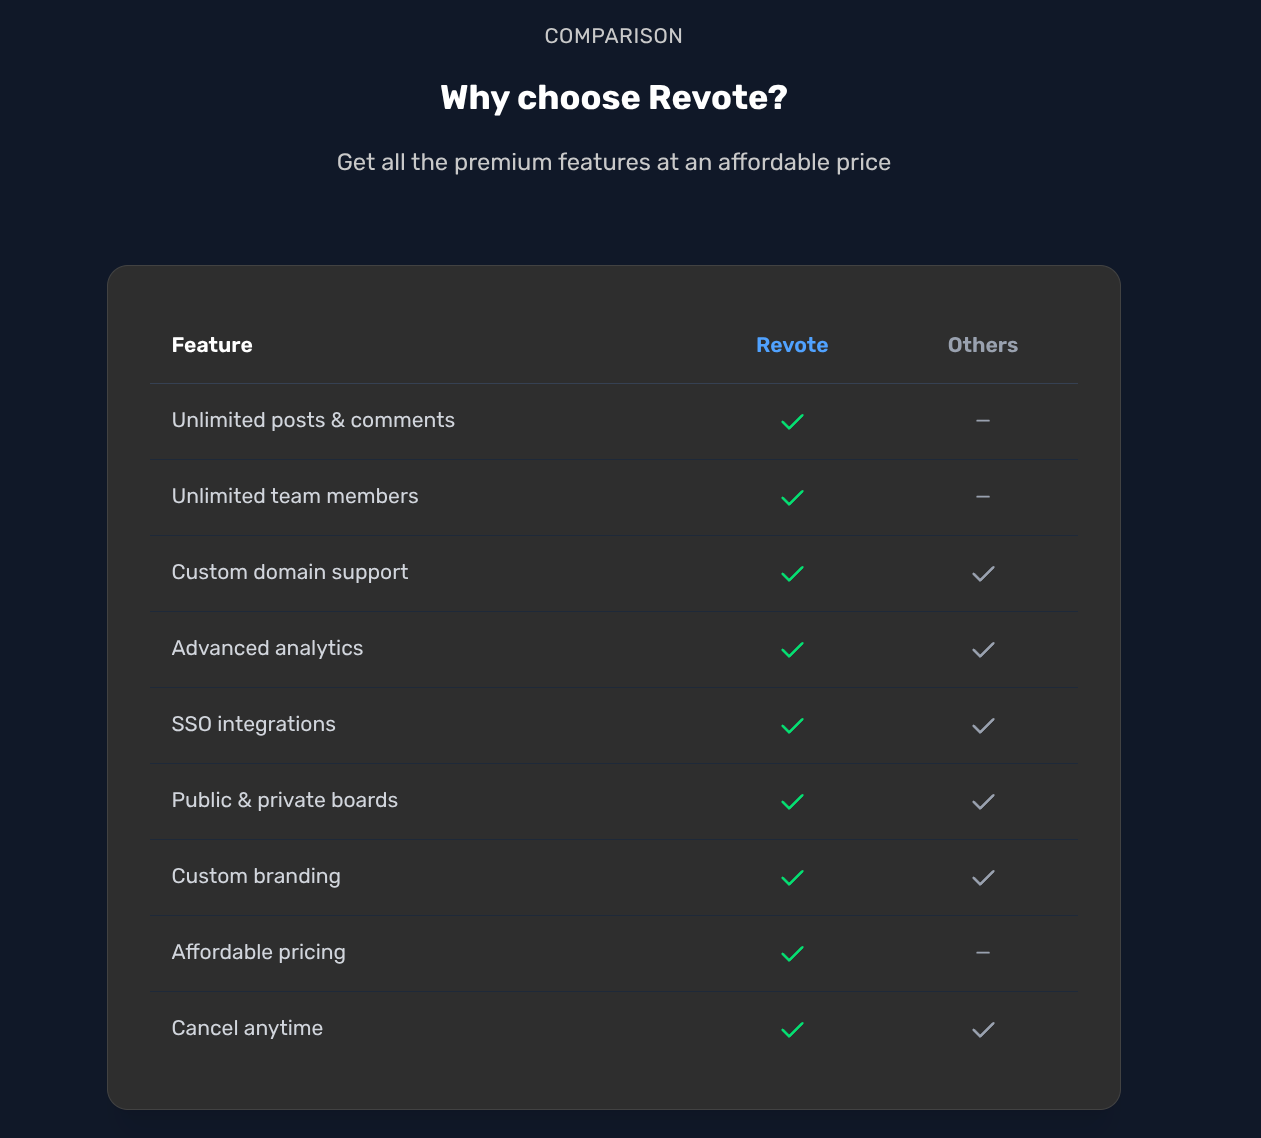
Task: Toggle the Others dash beside Unlimited team members
Action: point(982,497)
